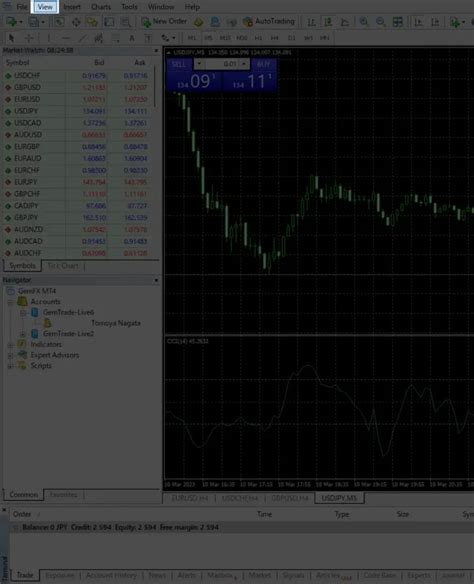Decrease lot volume with the down arrow
This screenshot has width=474, height=584.
[x=199, y=64]
